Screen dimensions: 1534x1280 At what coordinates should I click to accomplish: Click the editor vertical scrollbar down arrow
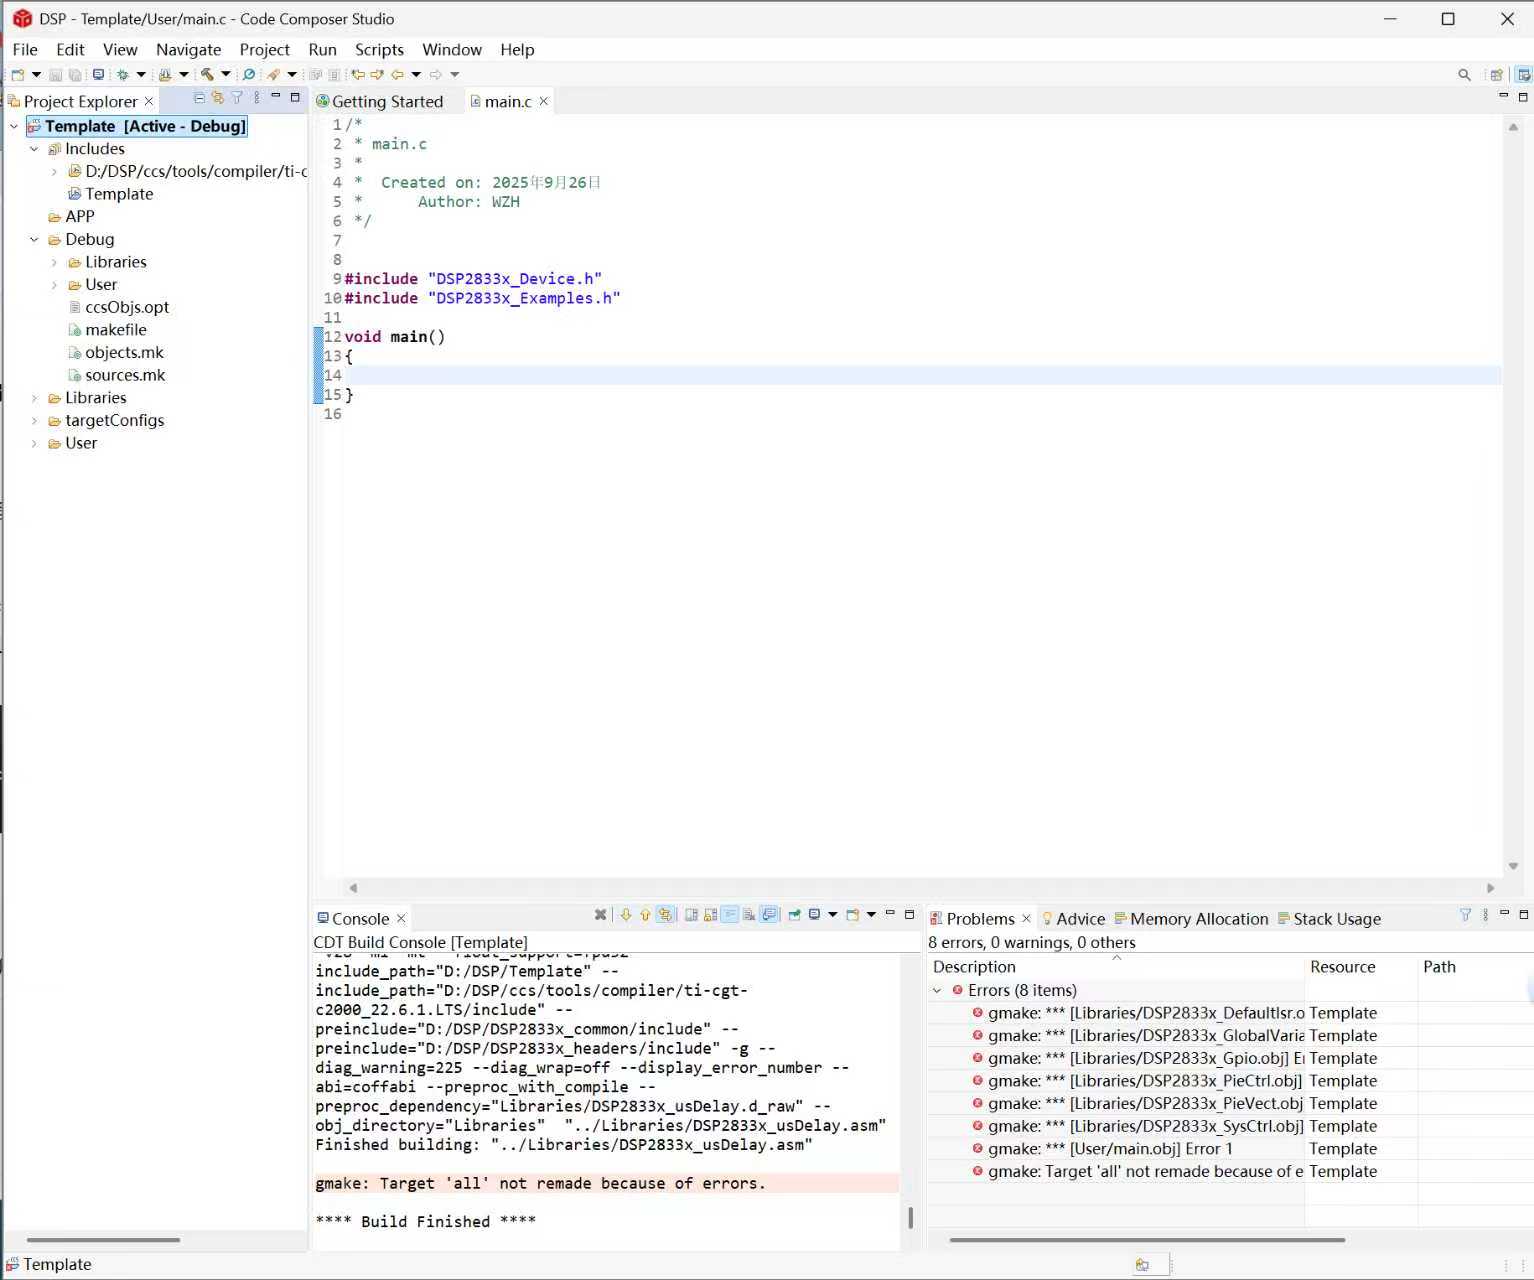click(1513, 867)
